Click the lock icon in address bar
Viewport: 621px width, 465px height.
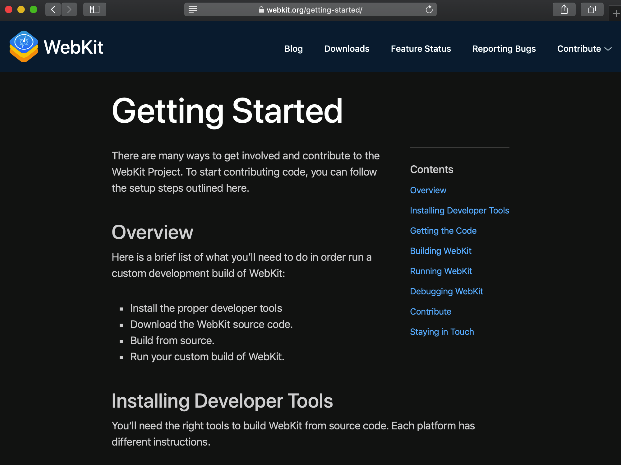click(261, 10)
